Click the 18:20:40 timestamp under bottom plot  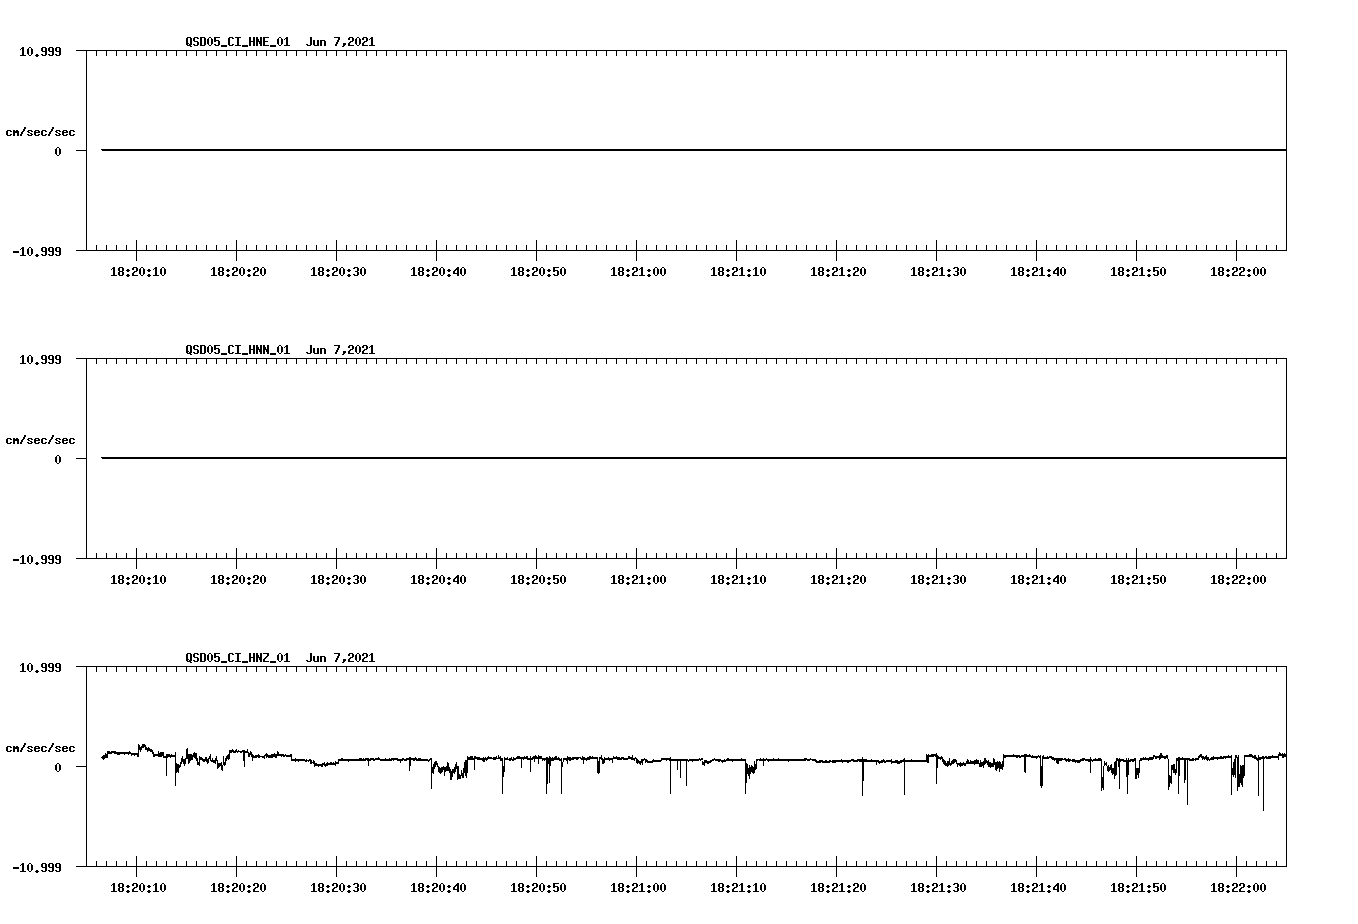(x=438, y=886)
